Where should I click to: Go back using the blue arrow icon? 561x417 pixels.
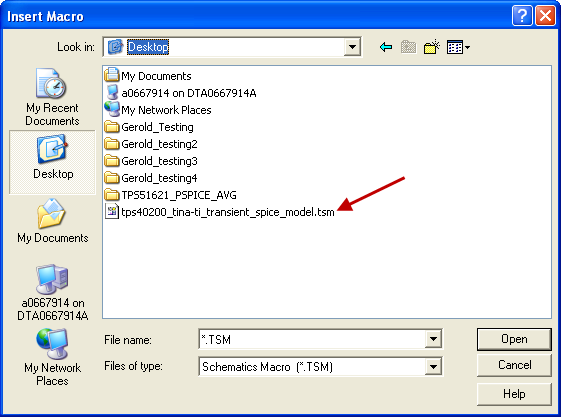[386, 47]
